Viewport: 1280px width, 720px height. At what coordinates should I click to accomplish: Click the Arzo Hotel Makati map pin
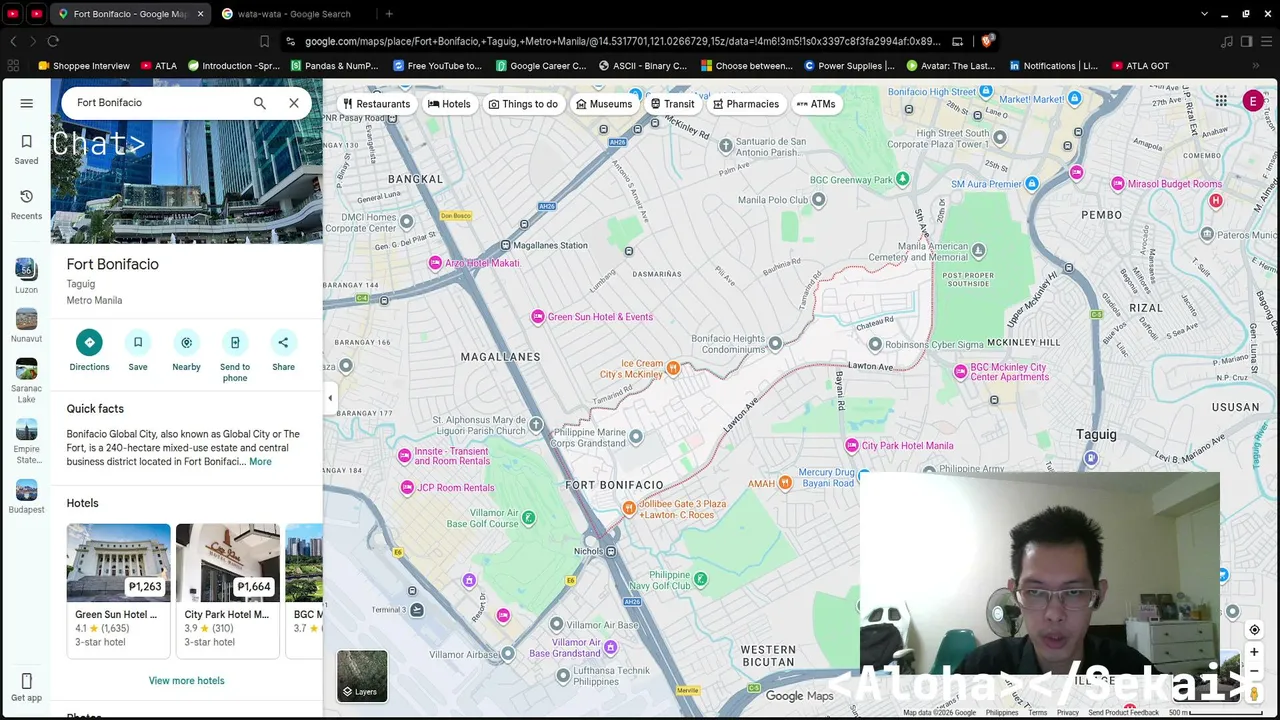(x=435, y=263)
